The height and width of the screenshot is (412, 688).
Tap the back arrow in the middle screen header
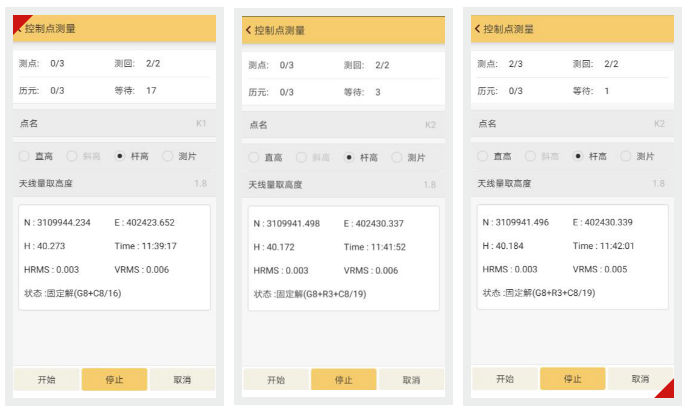[x=249, y=30]
